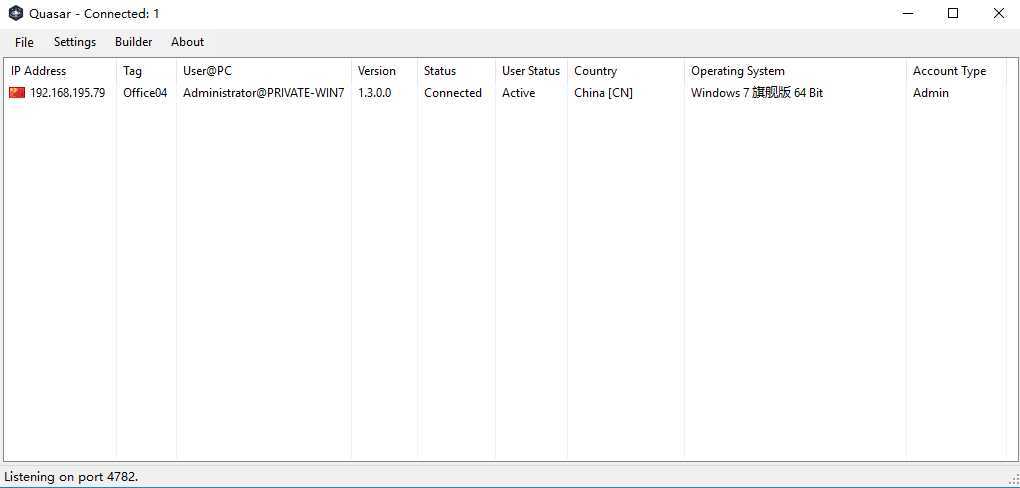Viewport: 1020px width, 488px height.
Task: Click the Windows 7 64 Bit cell
Action: point(757,93)
